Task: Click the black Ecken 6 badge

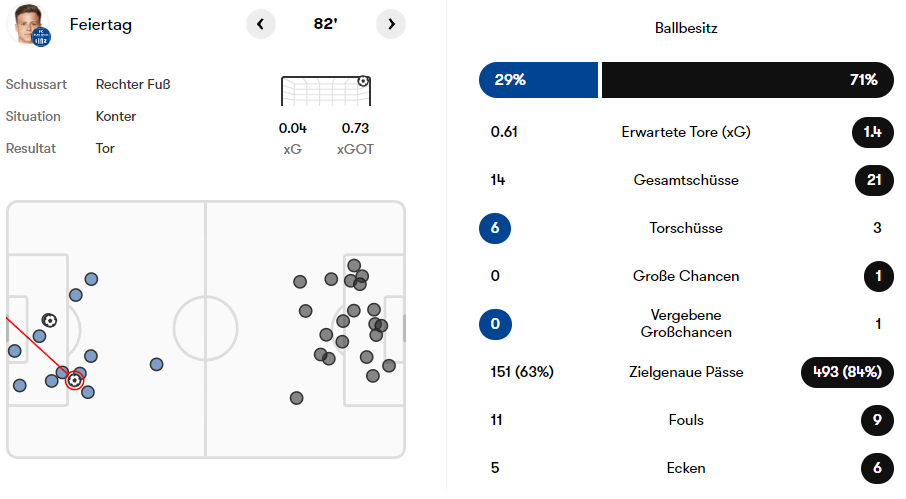Action: click(877, 468)
